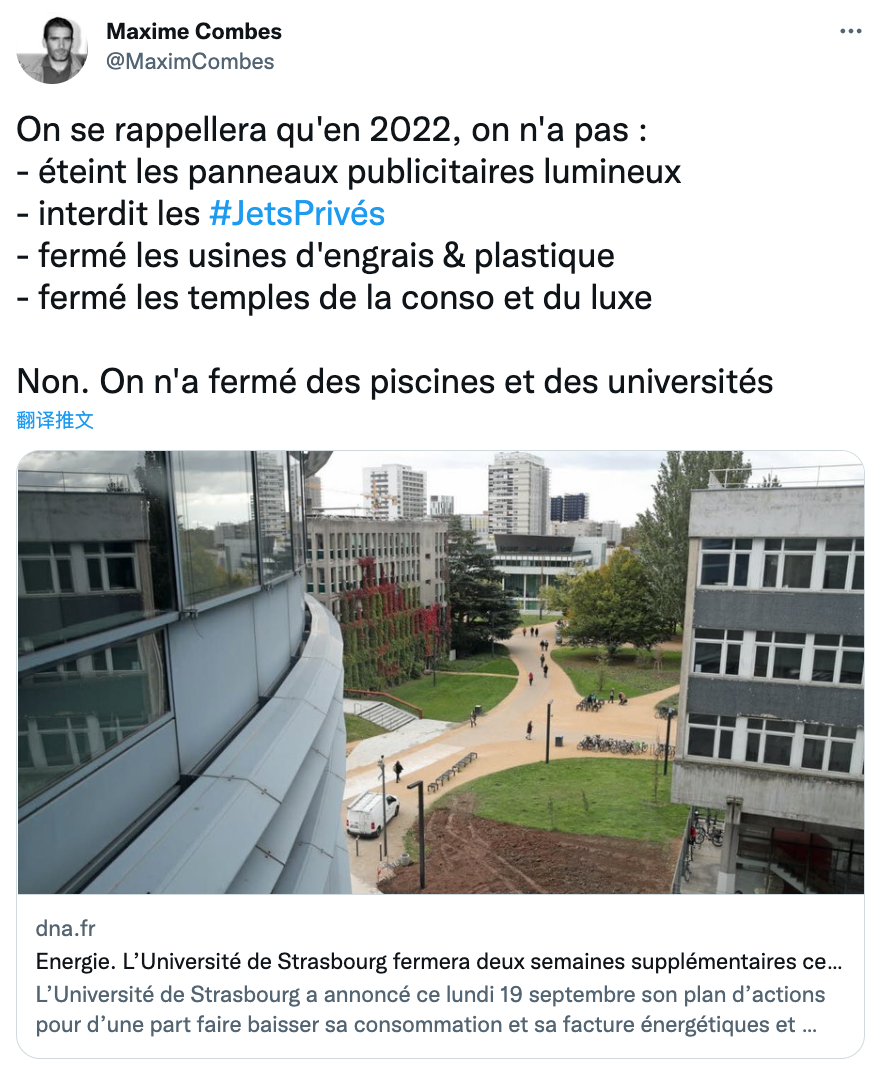Select the line about temples de la conso
This screenshot has width=886, height=1074.
[x=335, y=298]
